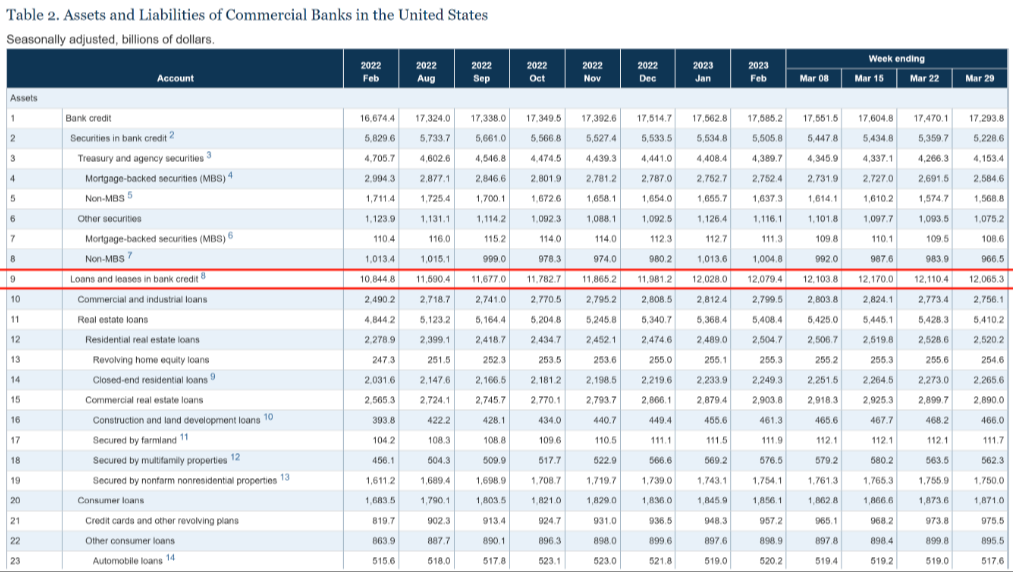
Task: Click footnote 10 after Construction and land development loans
Action: [268, 416]
